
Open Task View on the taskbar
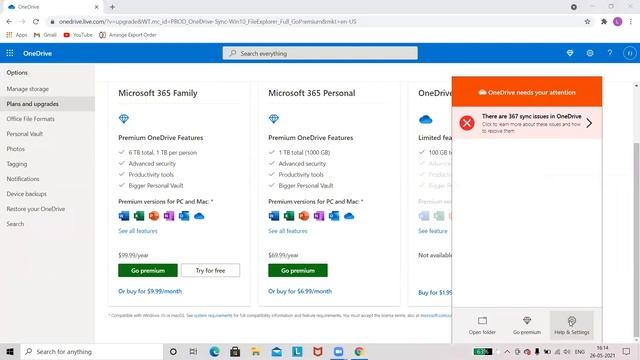point(193,351)
